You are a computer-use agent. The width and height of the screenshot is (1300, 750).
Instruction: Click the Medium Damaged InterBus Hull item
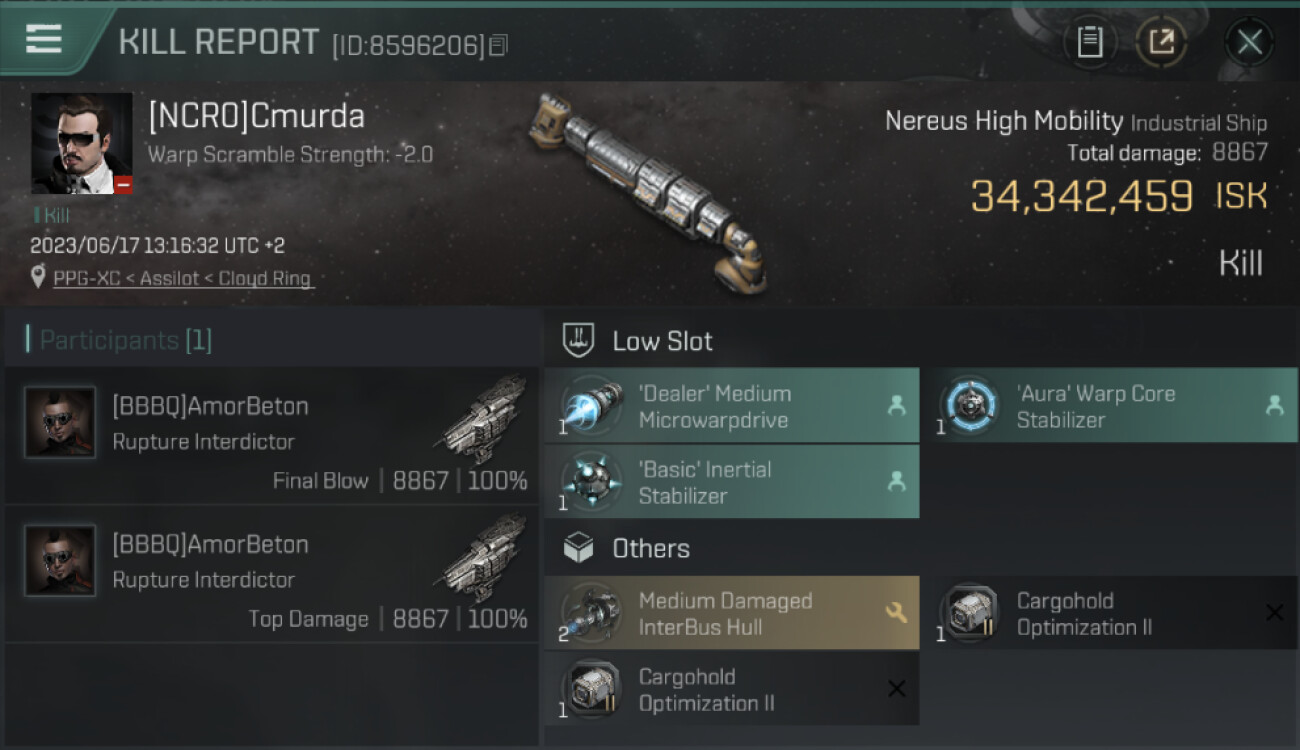[731, 613]
